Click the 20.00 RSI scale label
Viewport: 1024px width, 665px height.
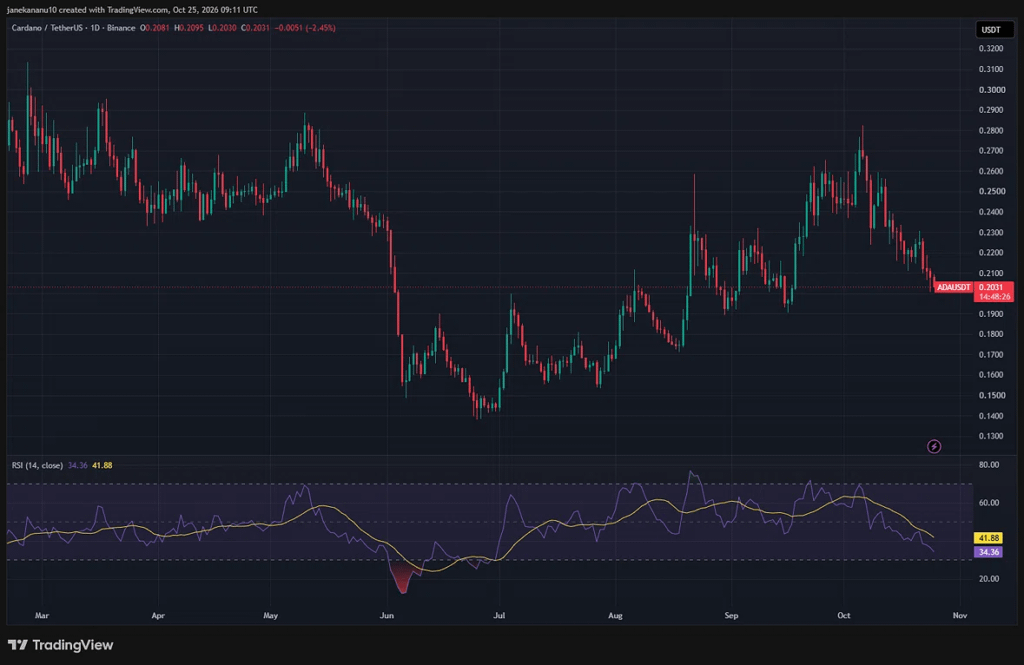[989, 578]
